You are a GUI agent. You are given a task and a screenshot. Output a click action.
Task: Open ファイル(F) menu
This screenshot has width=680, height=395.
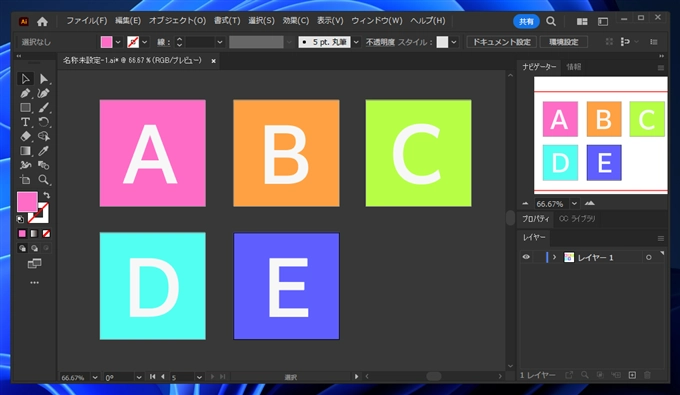[x=86, y=20]
